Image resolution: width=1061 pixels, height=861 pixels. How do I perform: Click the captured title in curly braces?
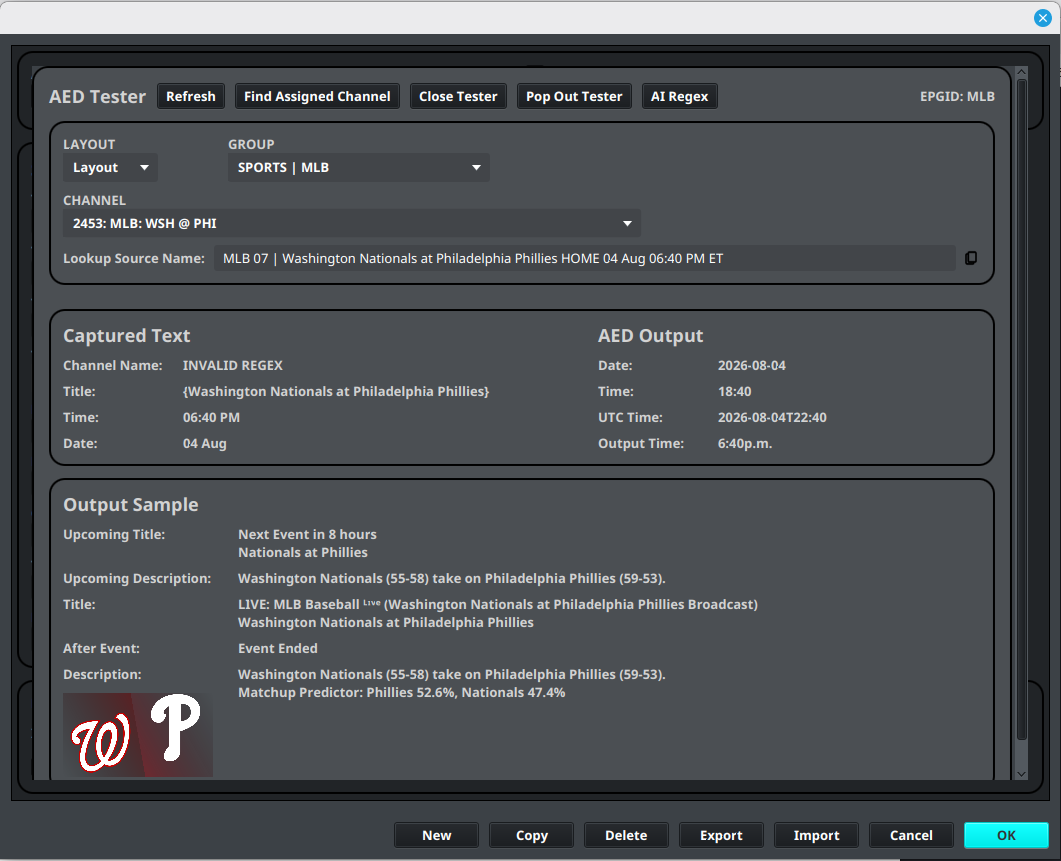point(336,391)
